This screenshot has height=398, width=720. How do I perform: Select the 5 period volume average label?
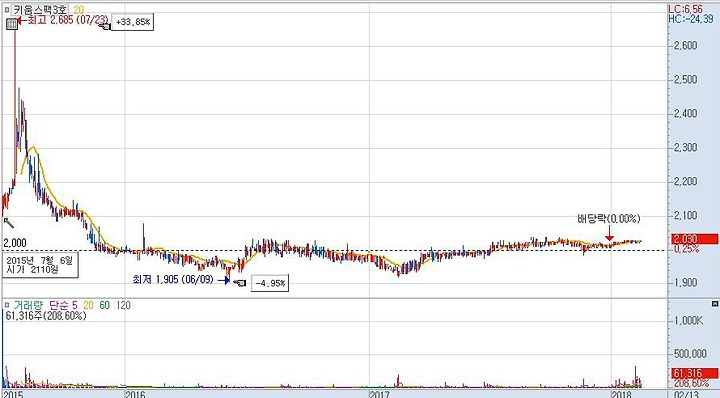pos(75,305)
